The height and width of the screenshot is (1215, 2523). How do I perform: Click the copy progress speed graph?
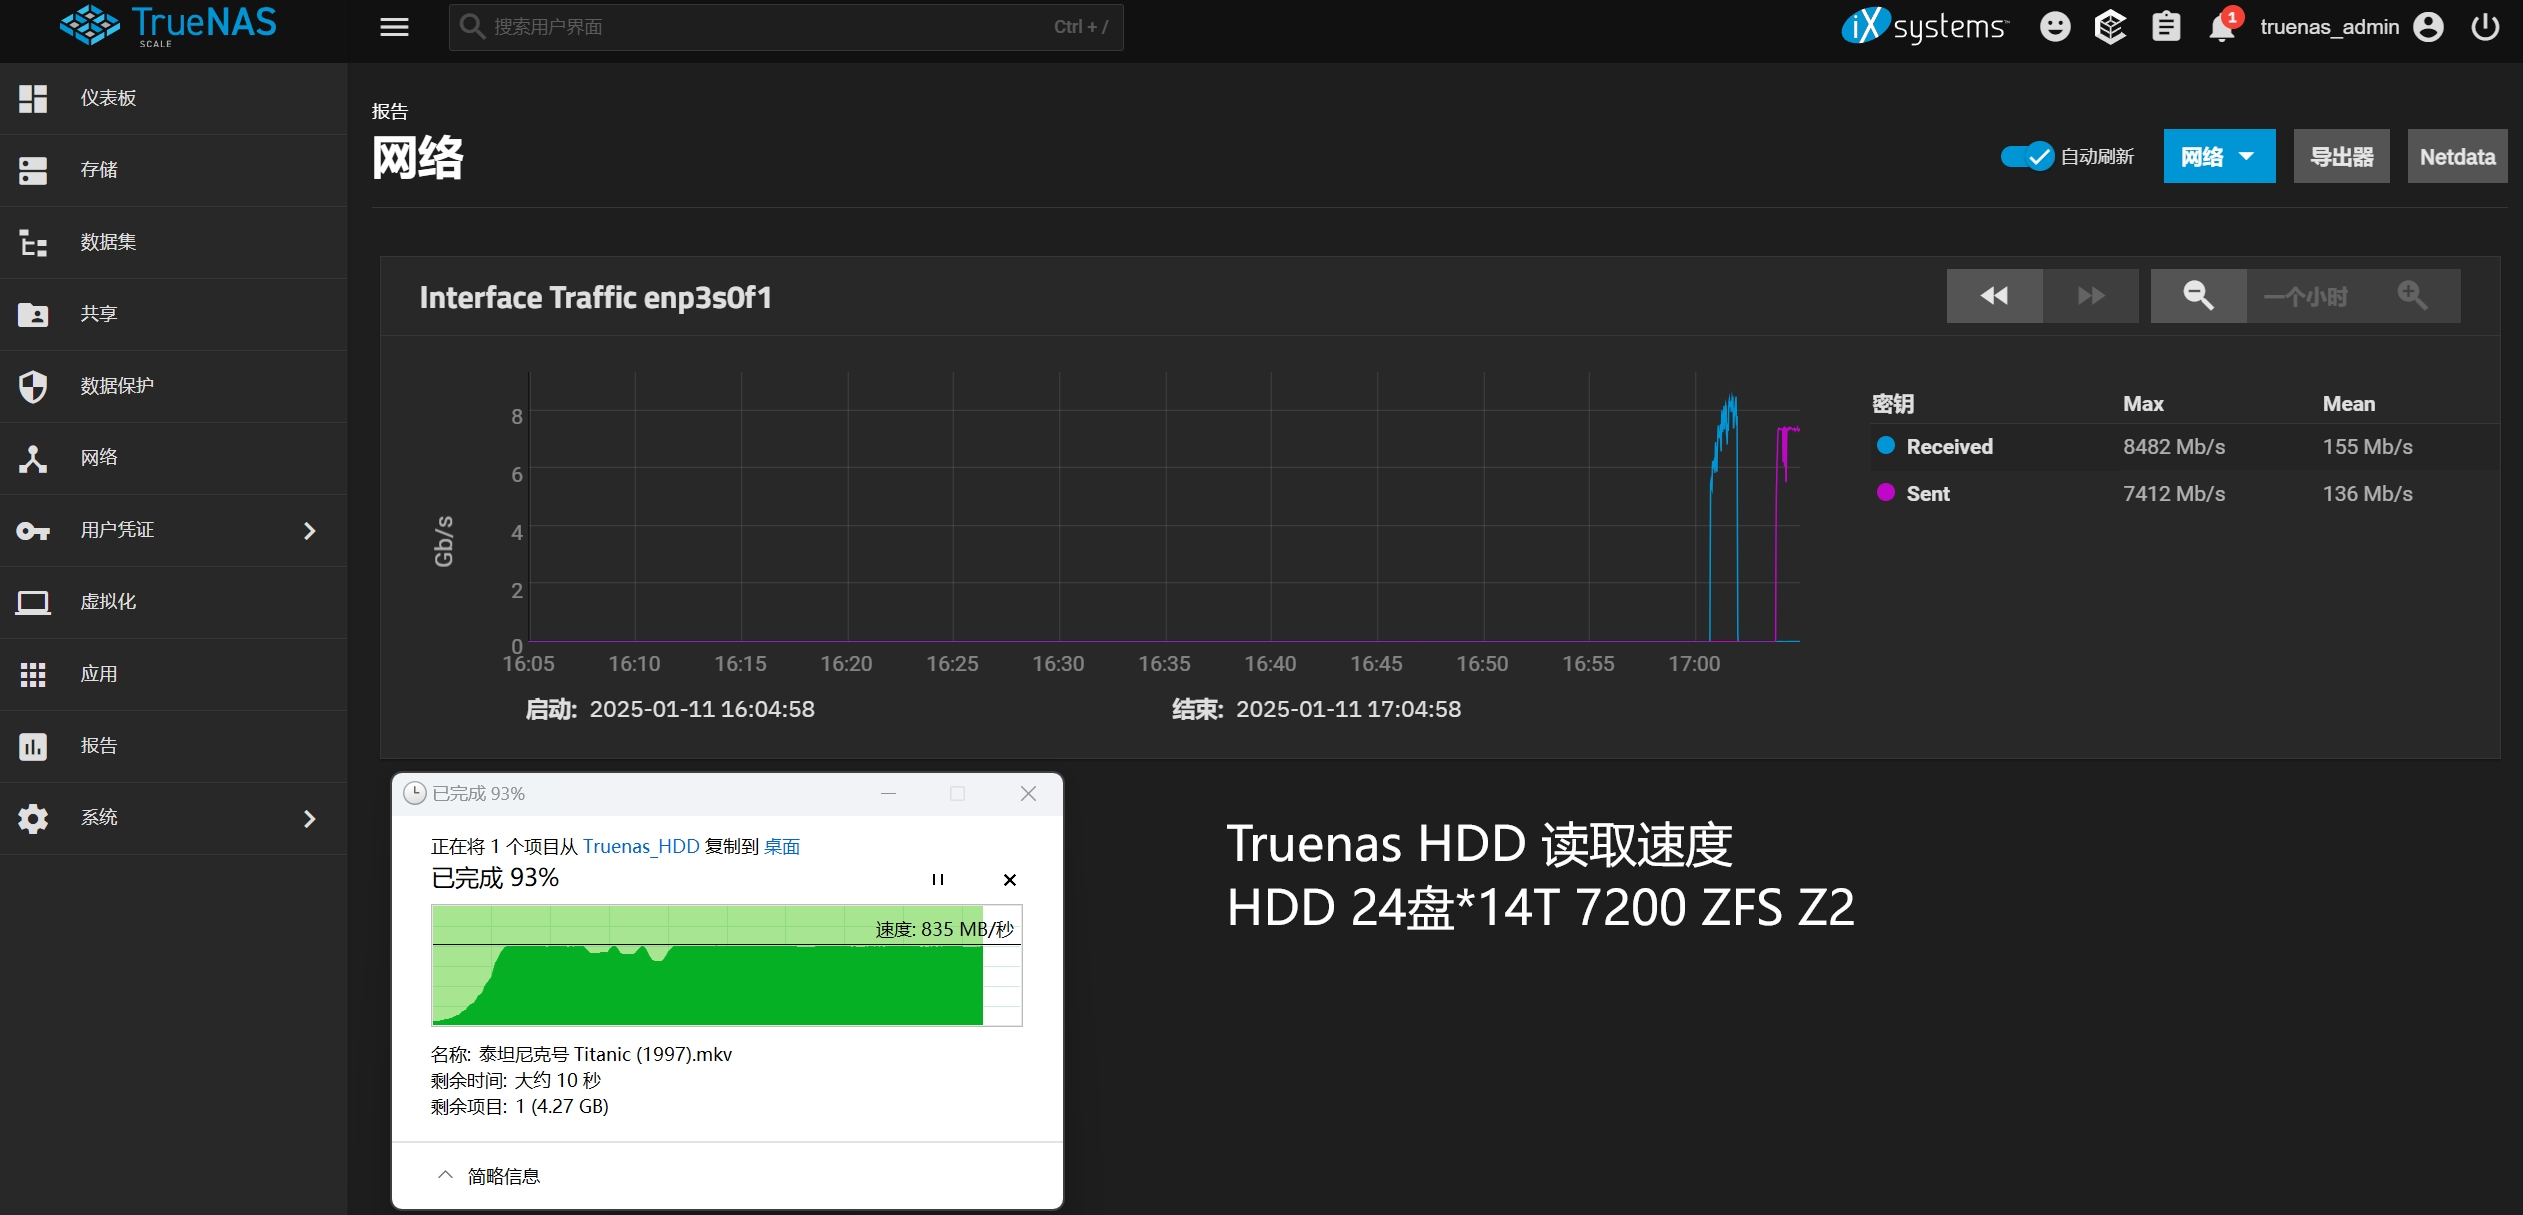pyautogui.click(x=727, y=965)
